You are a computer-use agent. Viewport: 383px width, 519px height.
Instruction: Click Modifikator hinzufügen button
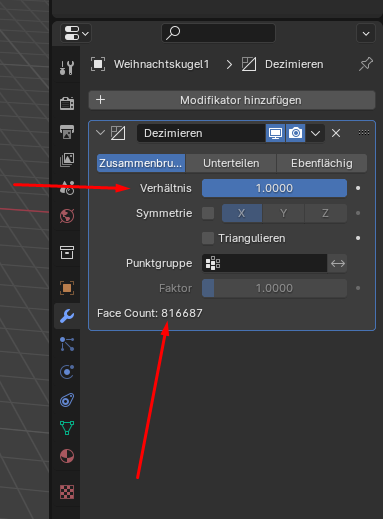232,100
